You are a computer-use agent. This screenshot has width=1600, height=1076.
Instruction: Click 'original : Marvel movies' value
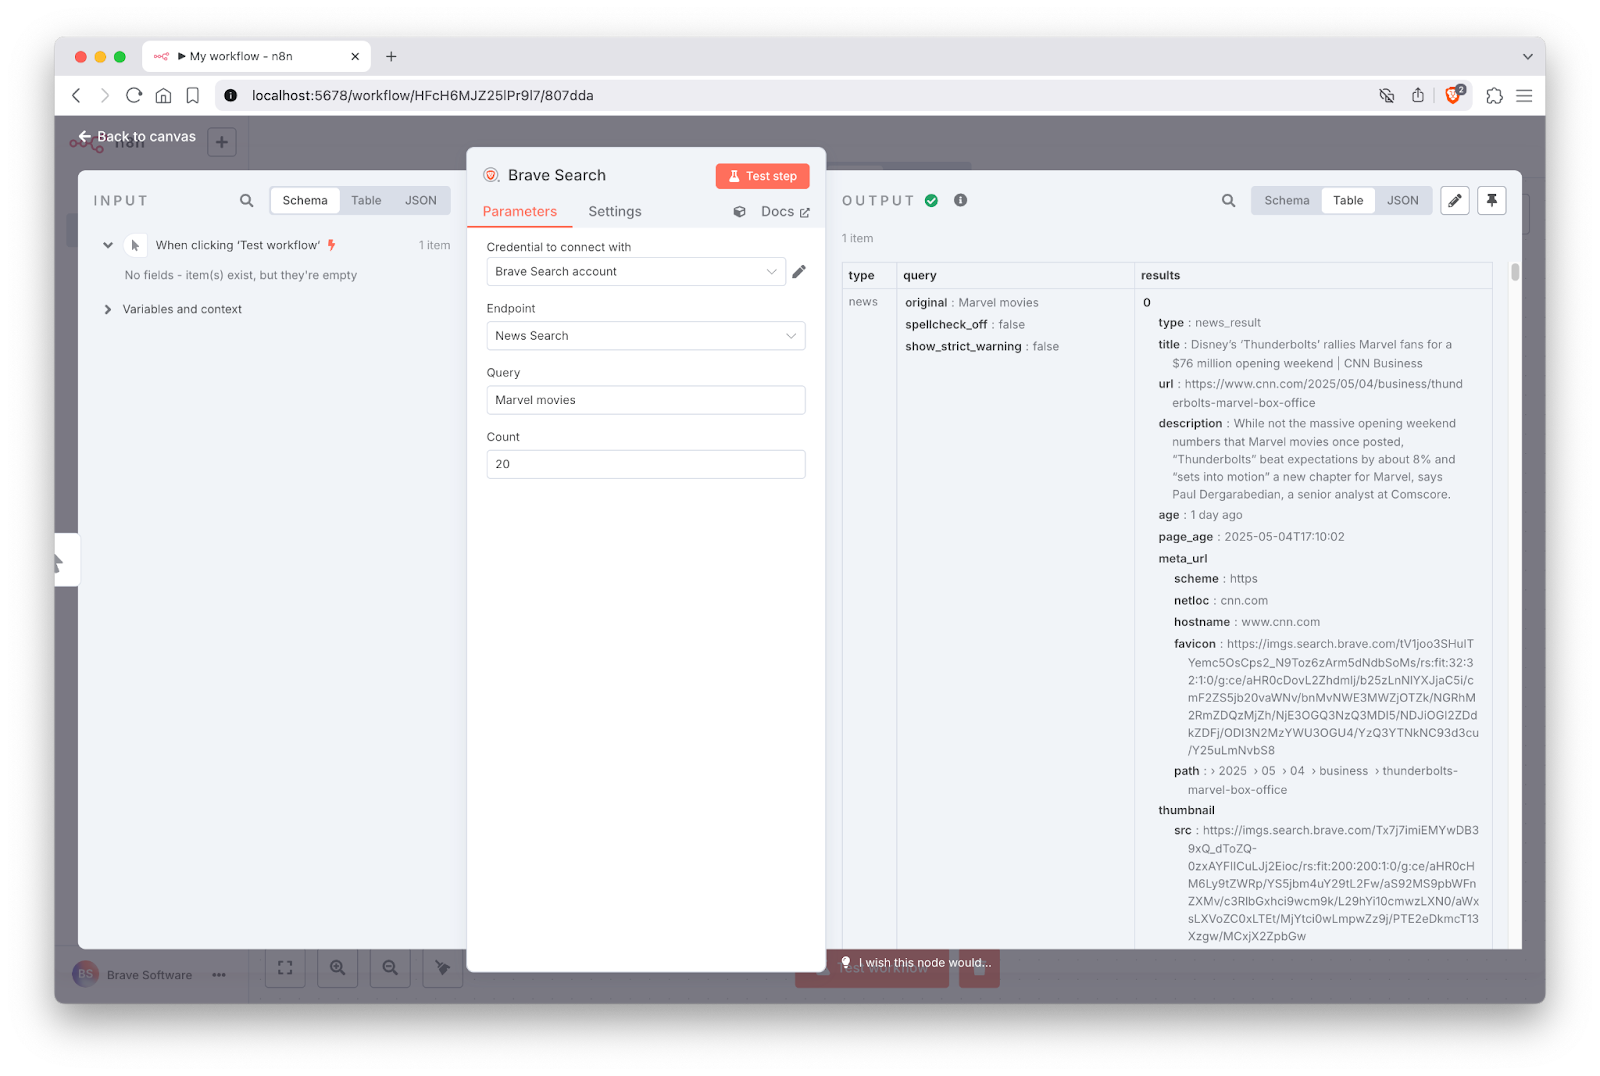[x=971, y=303]
